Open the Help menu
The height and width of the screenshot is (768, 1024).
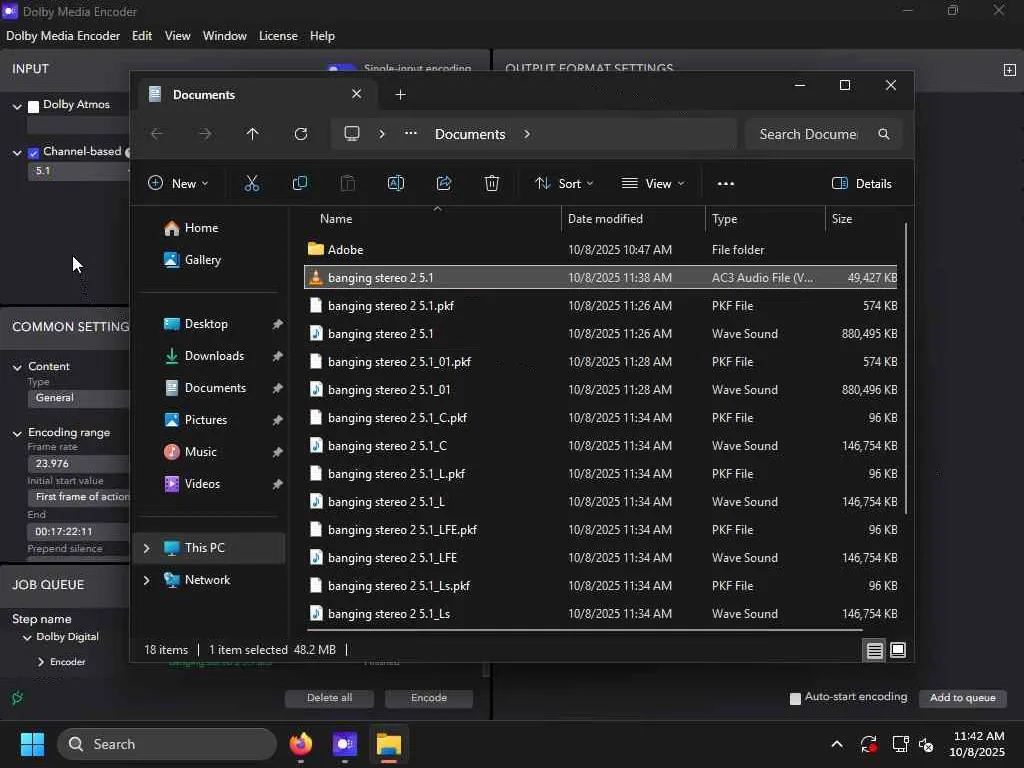point(322,36)
